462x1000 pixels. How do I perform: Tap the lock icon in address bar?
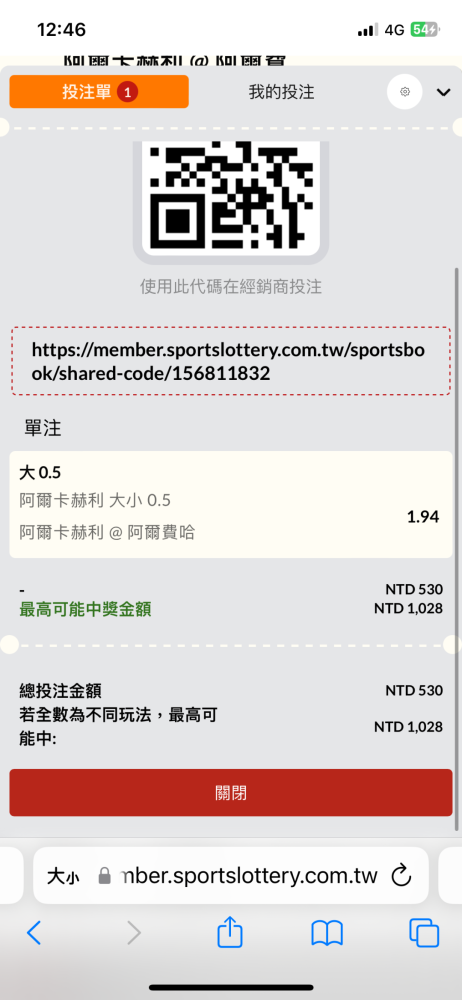click(x=105, y=876)
